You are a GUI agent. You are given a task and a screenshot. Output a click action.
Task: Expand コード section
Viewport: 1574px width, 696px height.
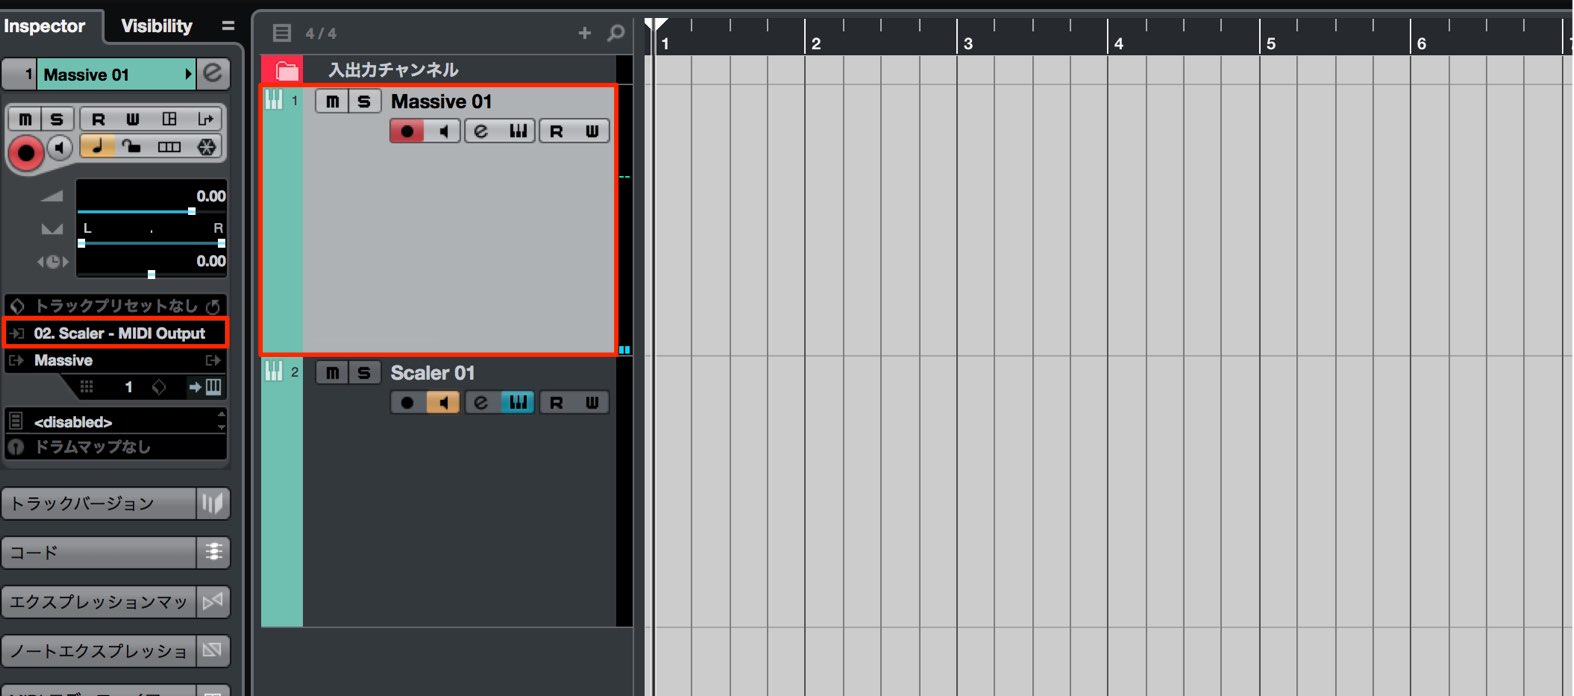(98, 552)
